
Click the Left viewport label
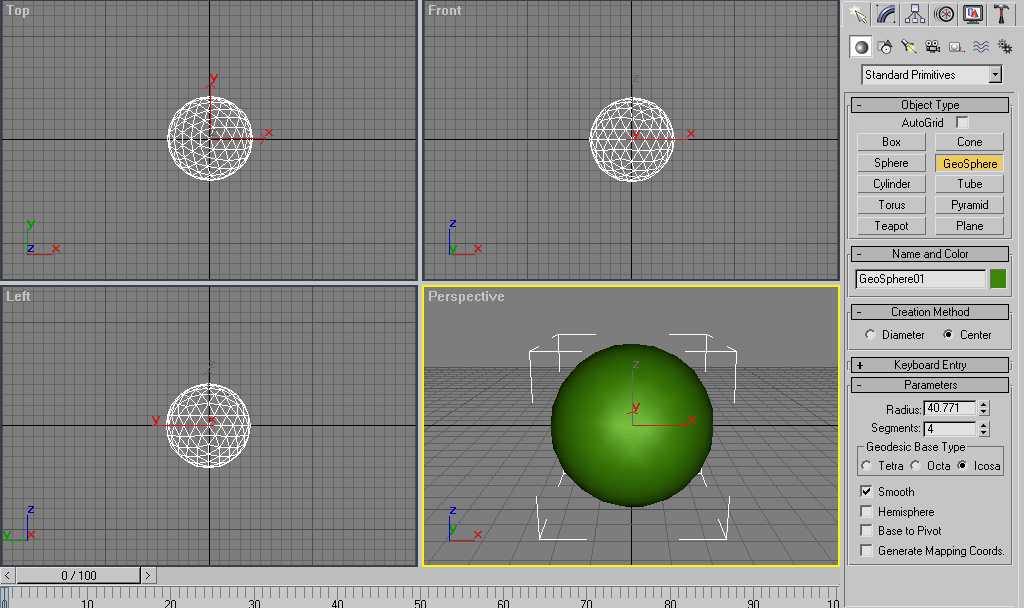click(x=18, y=296)
